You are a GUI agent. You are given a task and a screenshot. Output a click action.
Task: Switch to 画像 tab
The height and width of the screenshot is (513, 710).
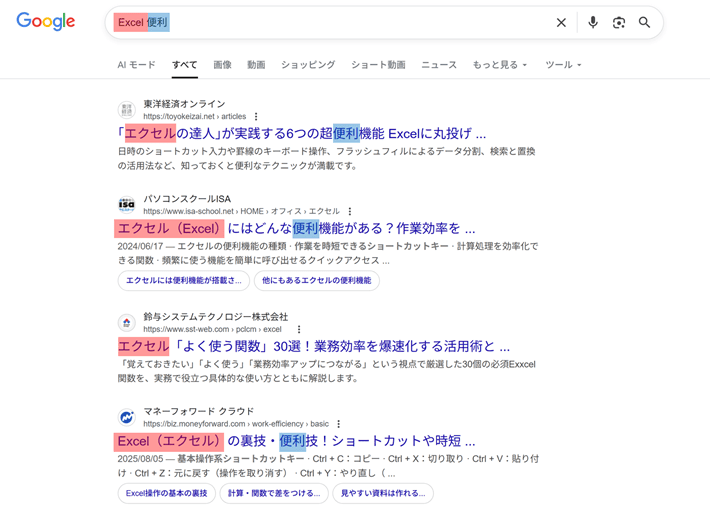[x=222, y=65]
